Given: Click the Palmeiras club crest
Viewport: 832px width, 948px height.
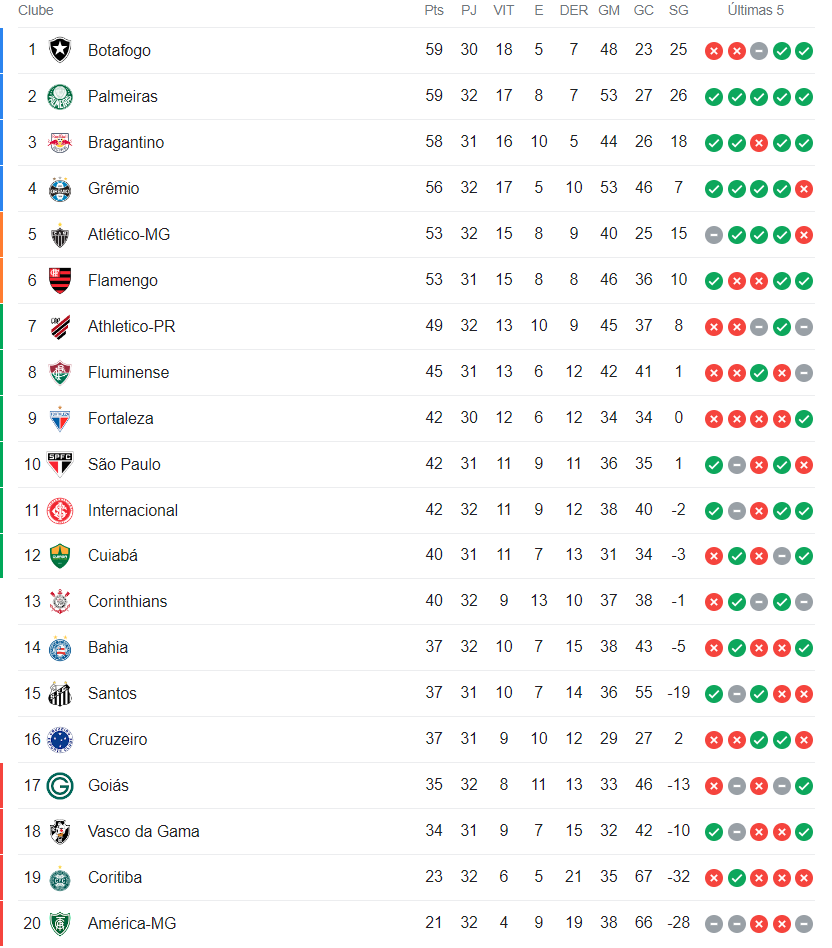Looking at the screenshot, I should (x=60, y=96).
